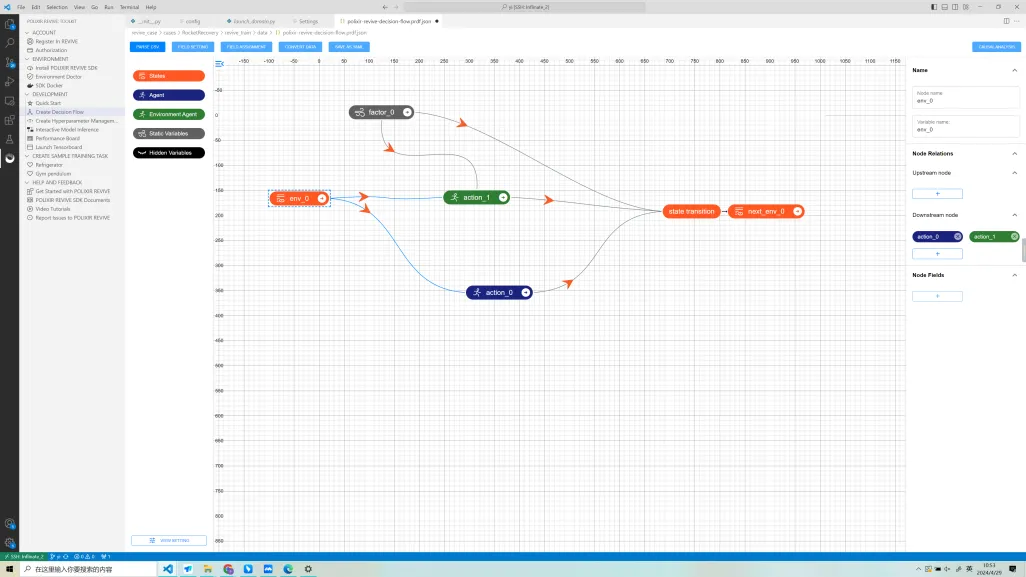Select the dark blue Agent node type
1026x577 pixels.
tap(169, 95)
